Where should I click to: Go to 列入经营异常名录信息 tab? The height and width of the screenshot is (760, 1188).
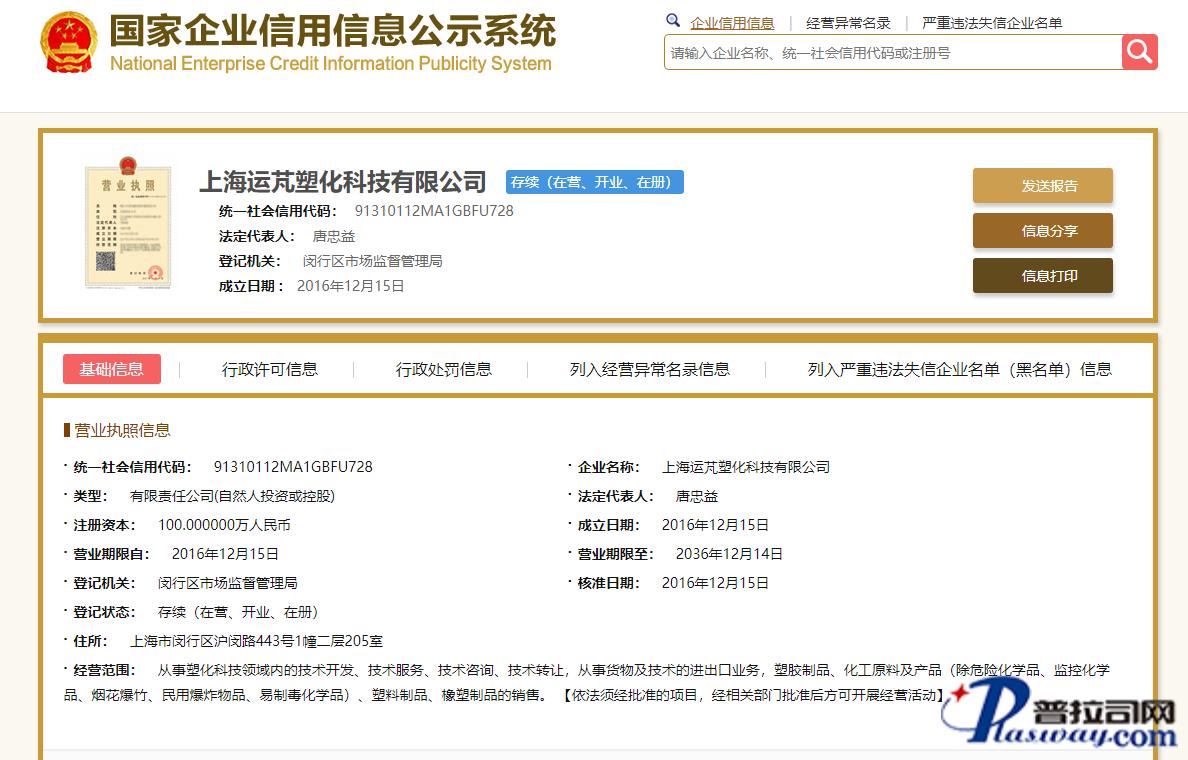[650, 369]
